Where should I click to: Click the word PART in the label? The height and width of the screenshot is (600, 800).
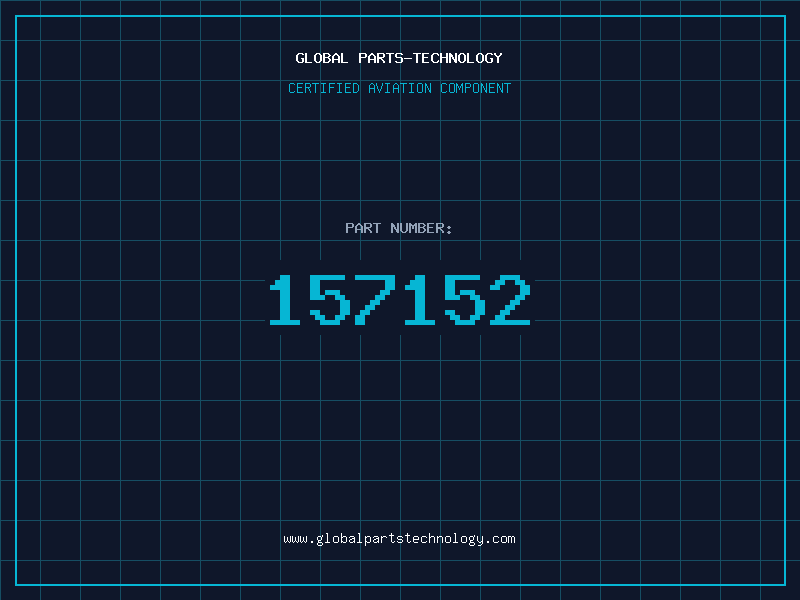[363, 228]
